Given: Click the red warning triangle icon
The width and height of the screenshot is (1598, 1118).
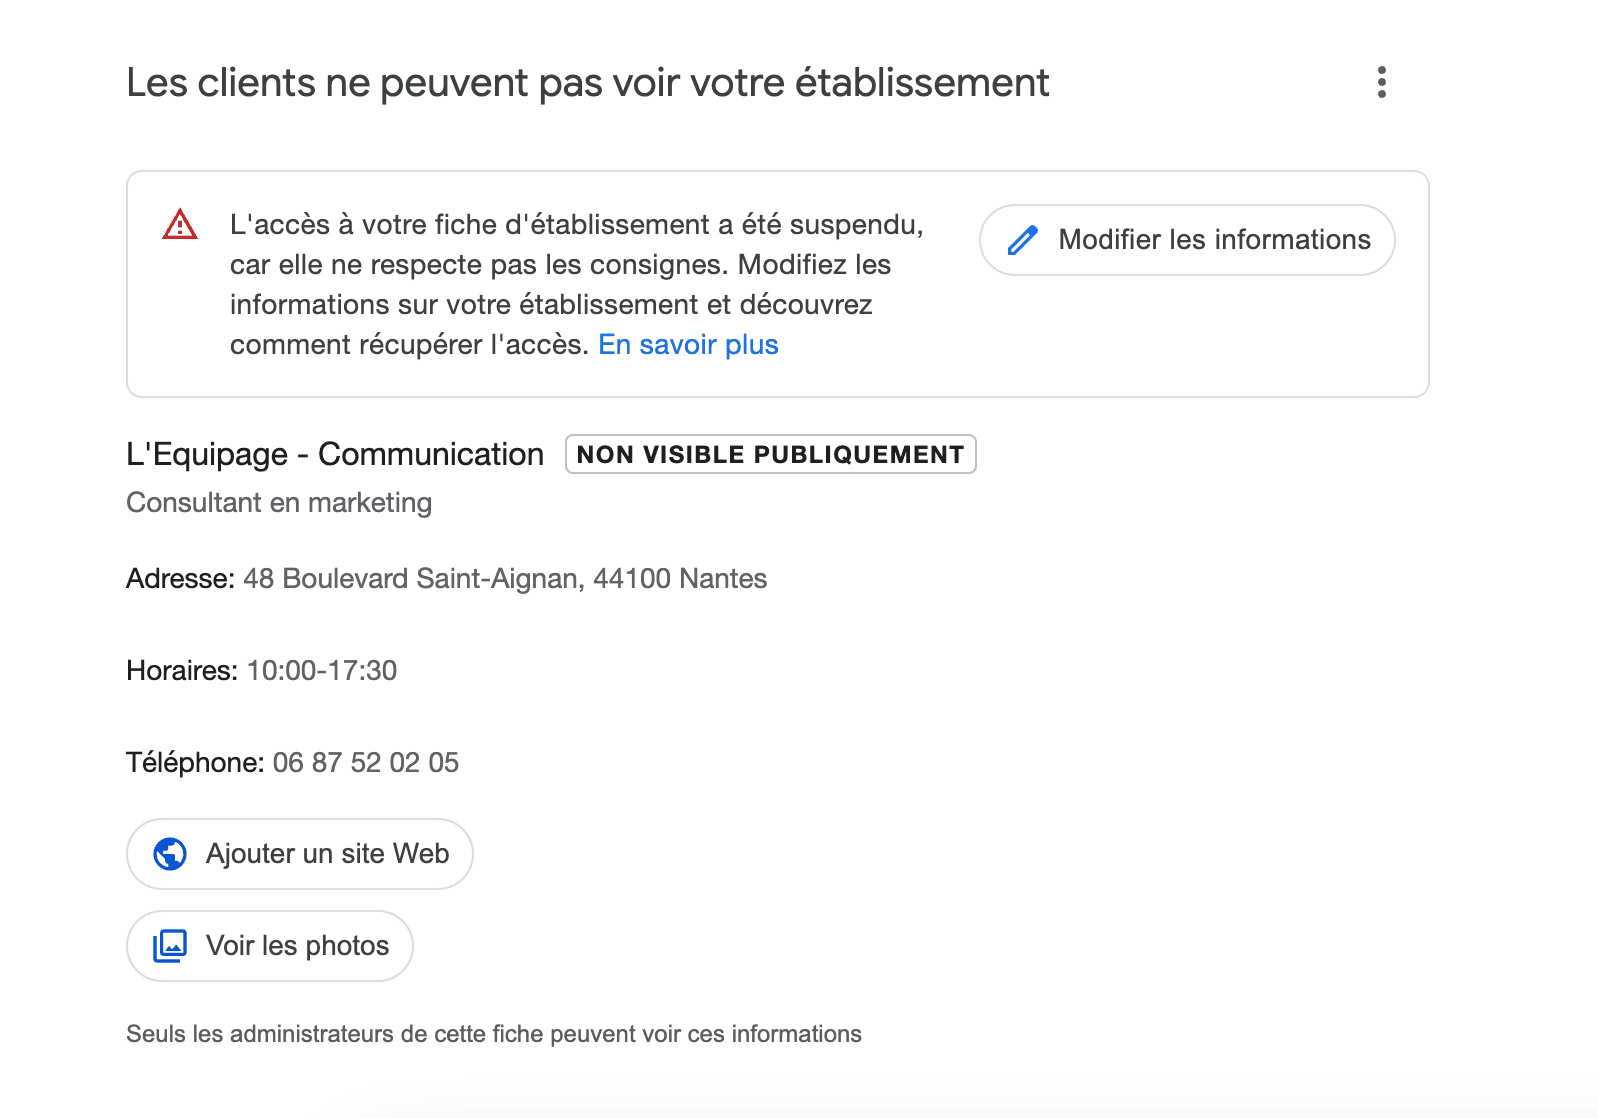Looking at the screenshot, I should click(x=180, y=225).
